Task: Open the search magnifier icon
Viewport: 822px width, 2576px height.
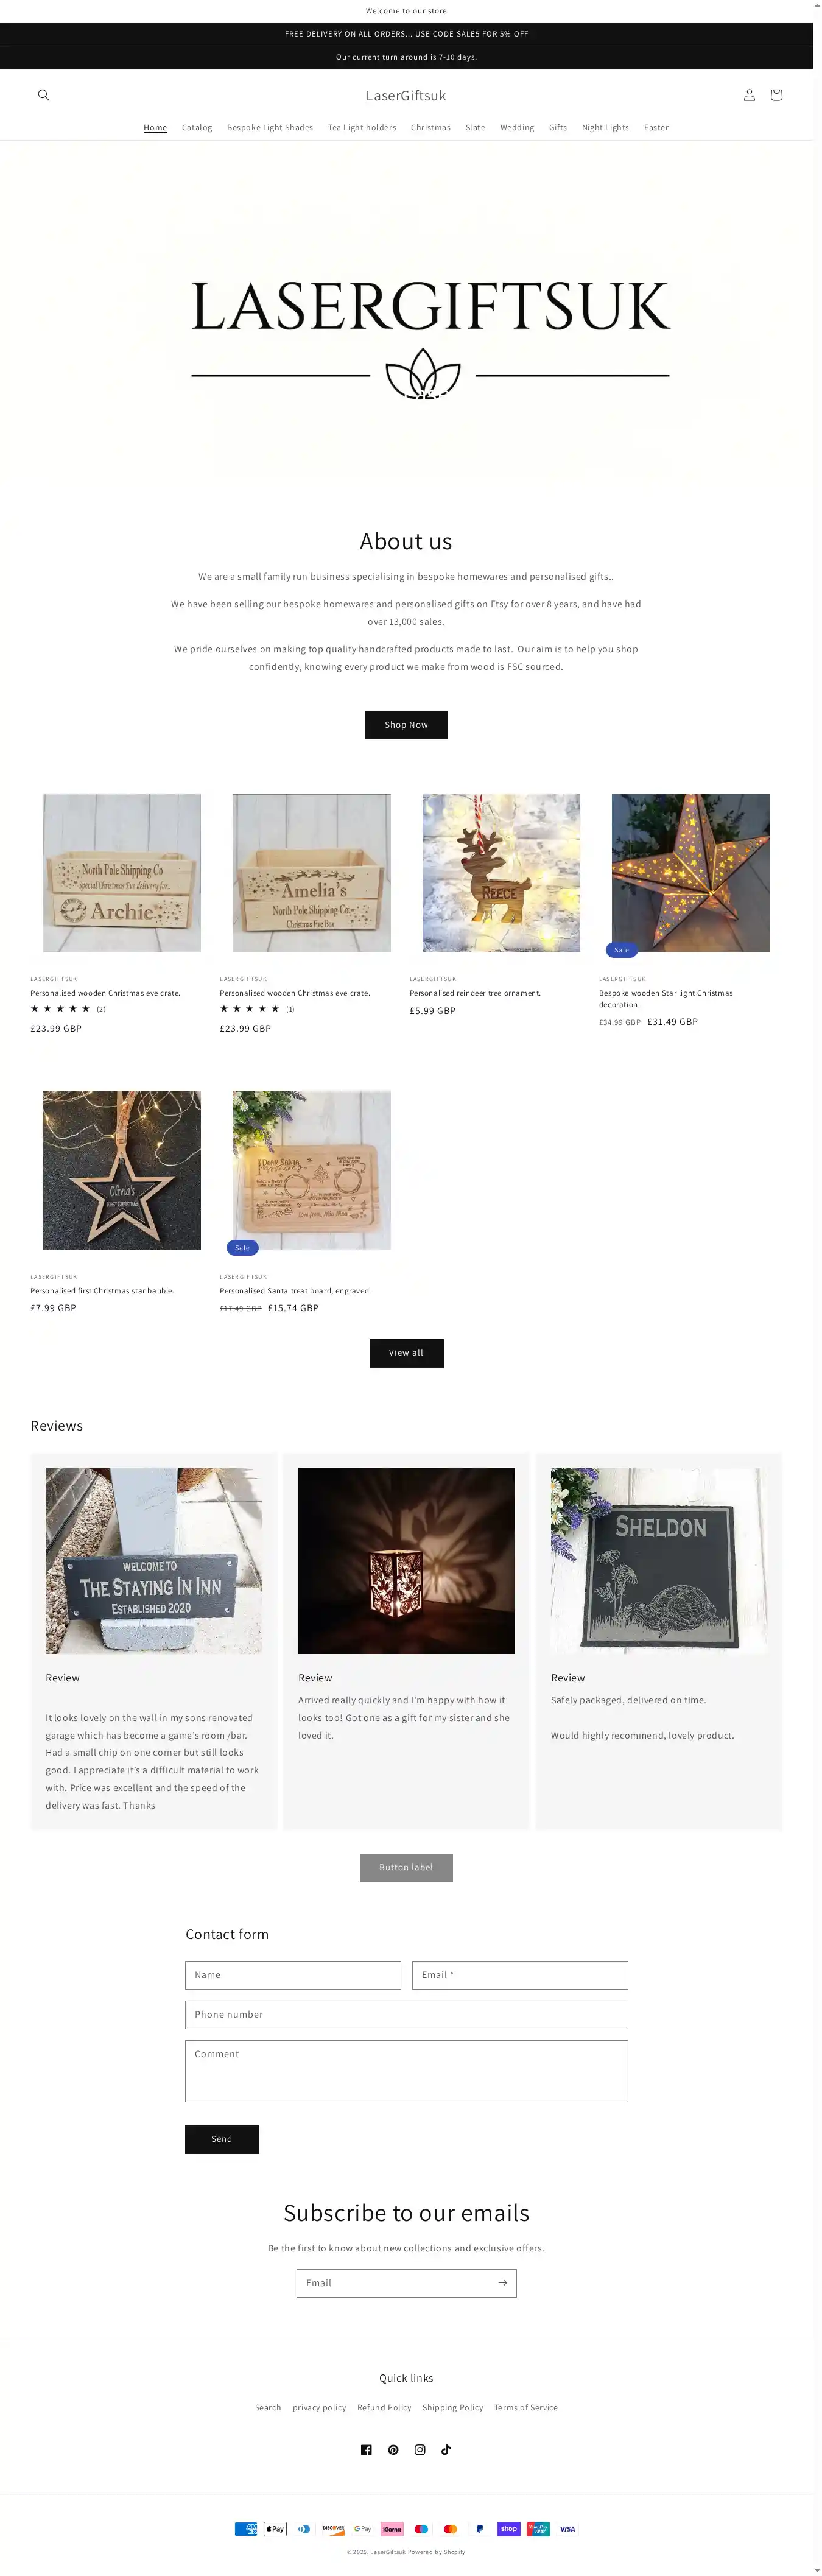Action: (43, 95)
